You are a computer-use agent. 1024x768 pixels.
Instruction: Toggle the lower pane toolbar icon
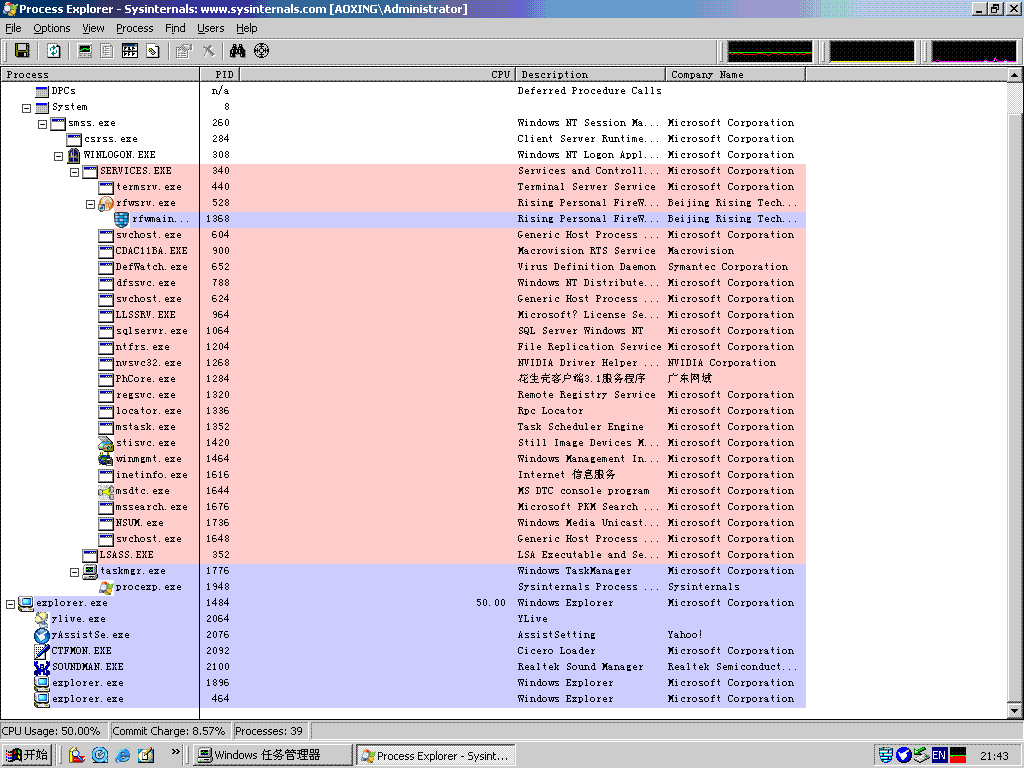(130, 51)
